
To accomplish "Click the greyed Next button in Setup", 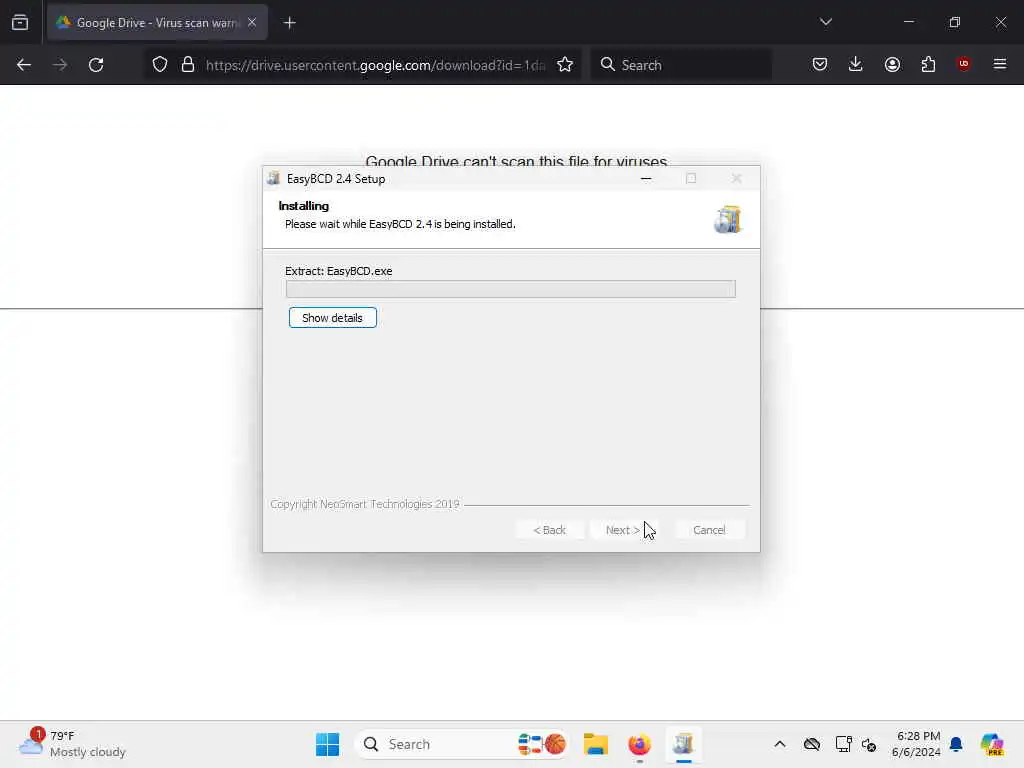I will (x=623, y=530).
